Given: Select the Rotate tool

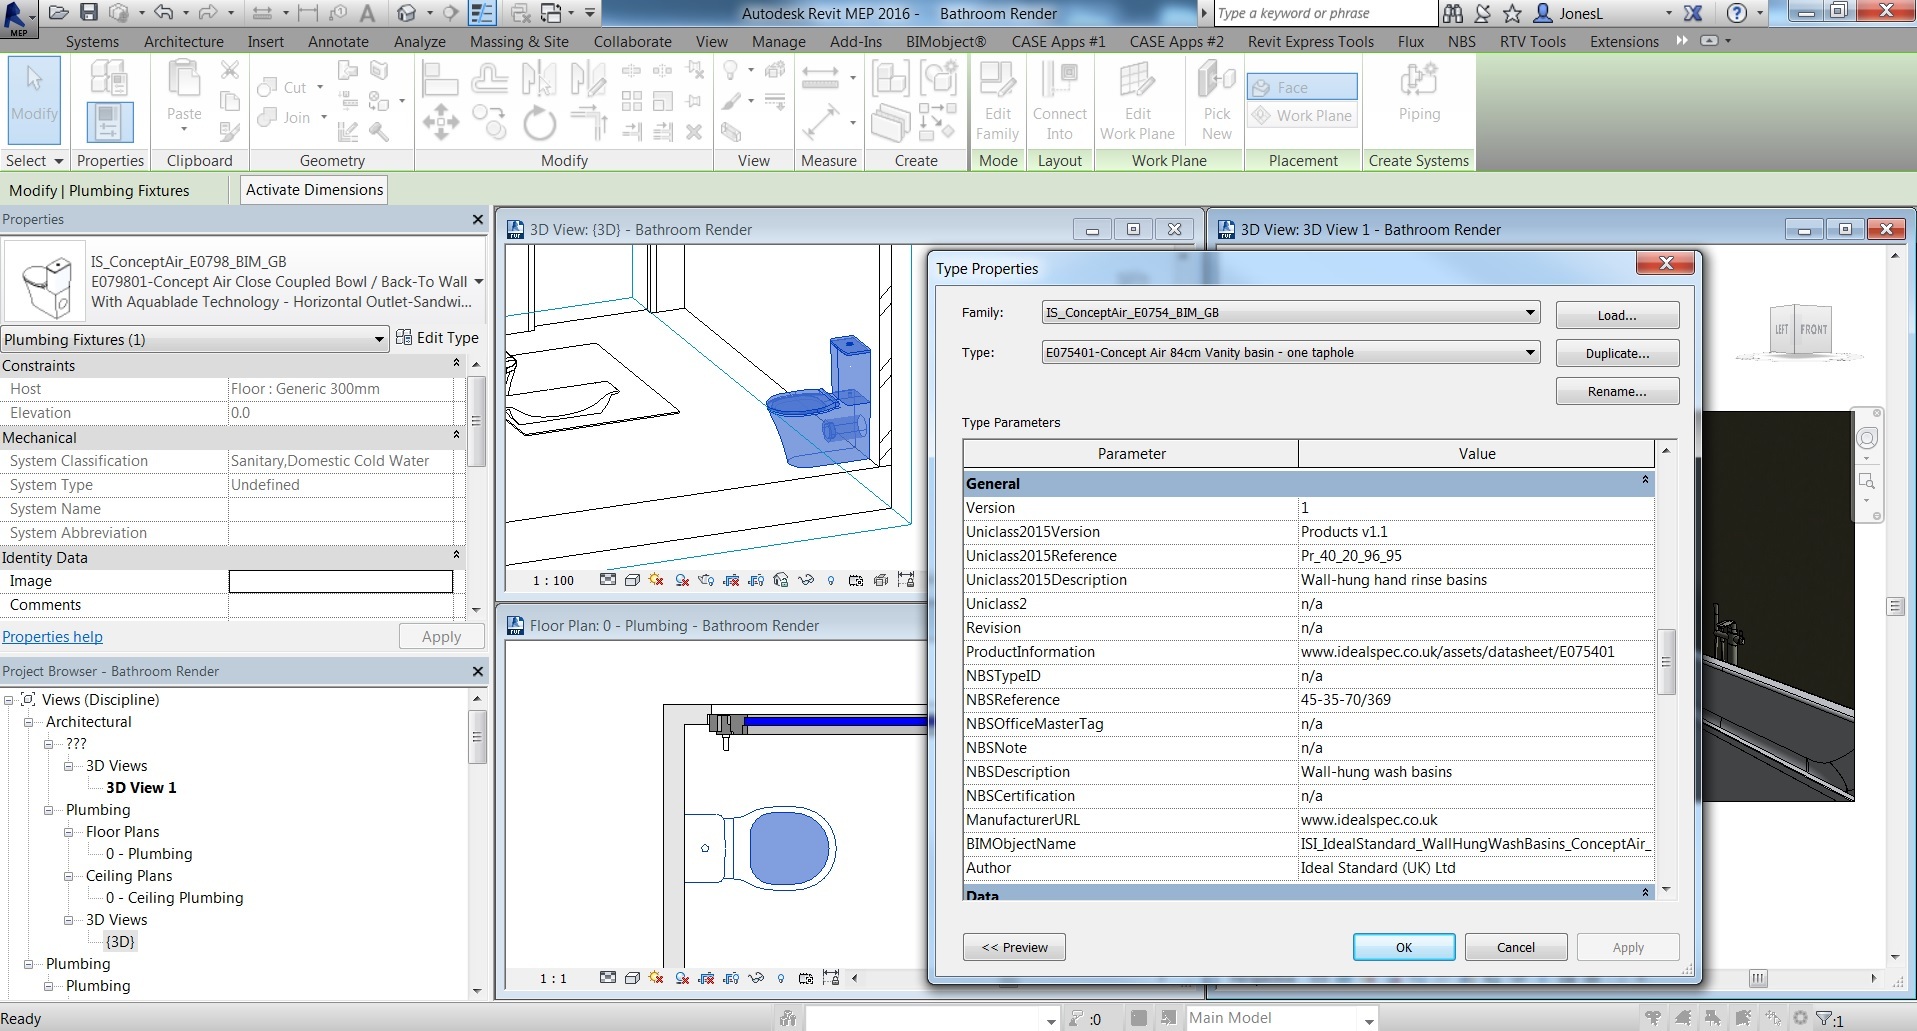Looking at the screenshot, I should [x=540, y=124].
